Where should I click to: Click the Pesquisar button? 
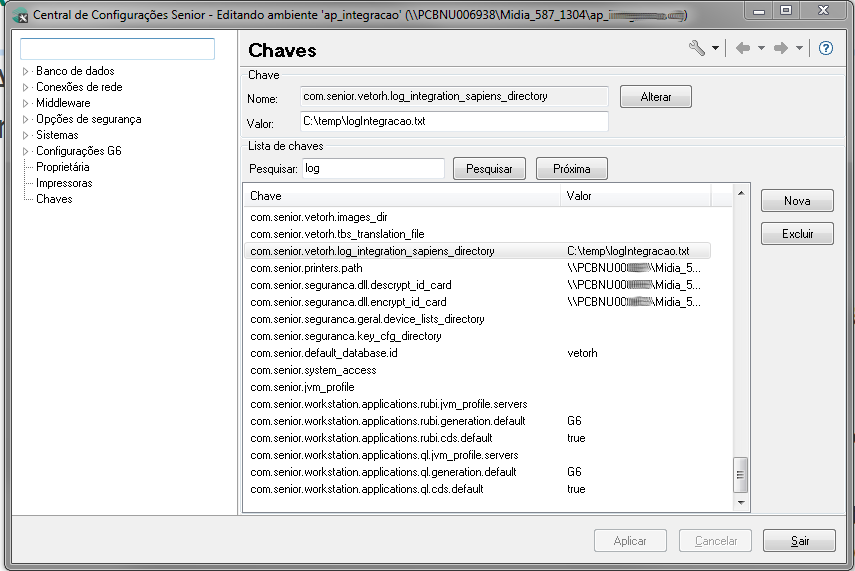(x=489, y=169)
